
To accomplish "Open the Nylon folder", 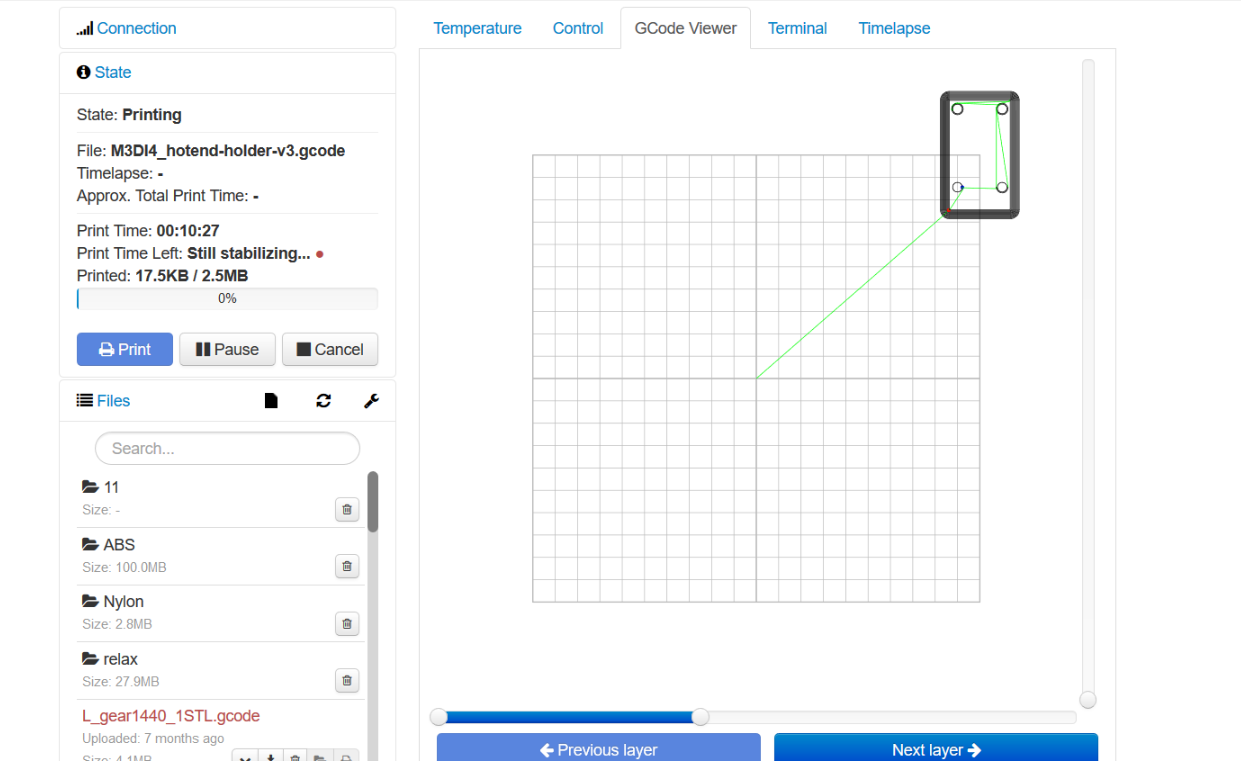I will pyautogui.click(x=123, y=602).
